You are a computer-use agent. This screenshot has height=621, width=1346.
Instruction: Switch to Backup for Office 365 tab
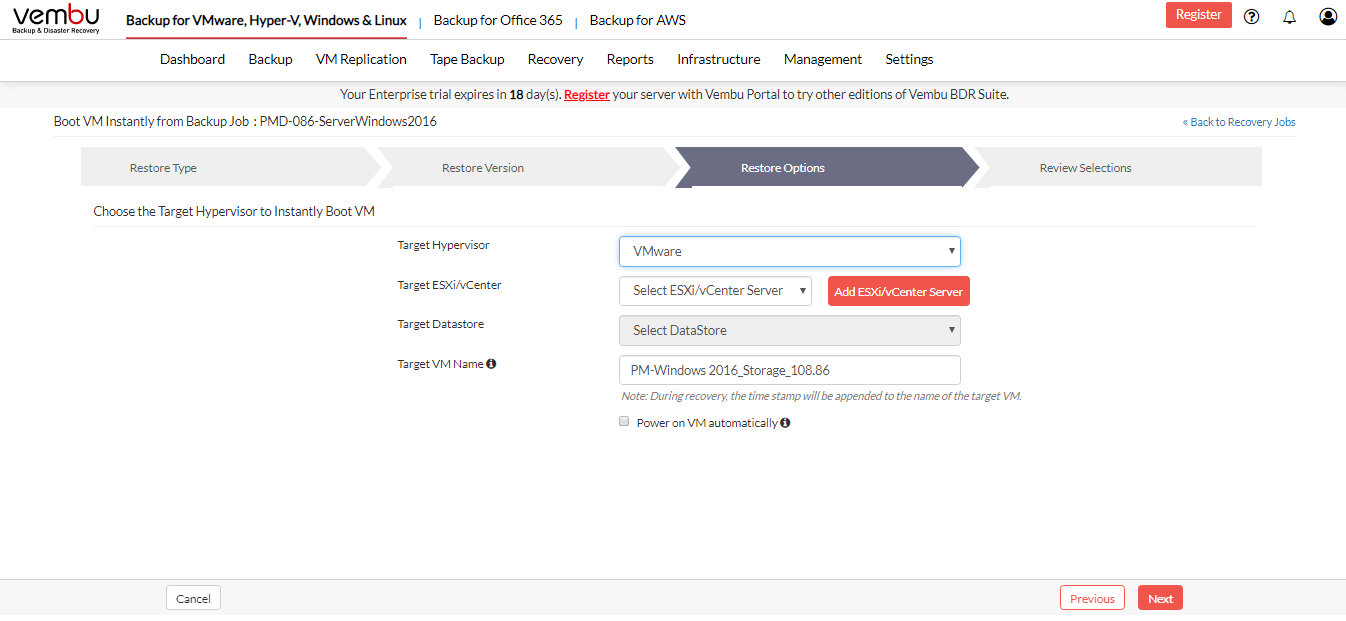click(498, 20)
